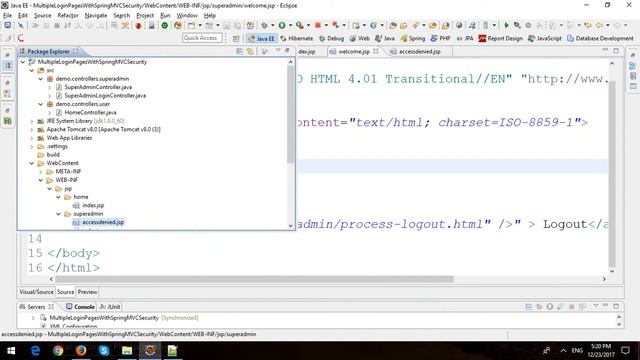Image resolution: width=640 pixels, height=360 pixels.
Task: Switch to the PHP perspective
Action: (x=440, y=38)
